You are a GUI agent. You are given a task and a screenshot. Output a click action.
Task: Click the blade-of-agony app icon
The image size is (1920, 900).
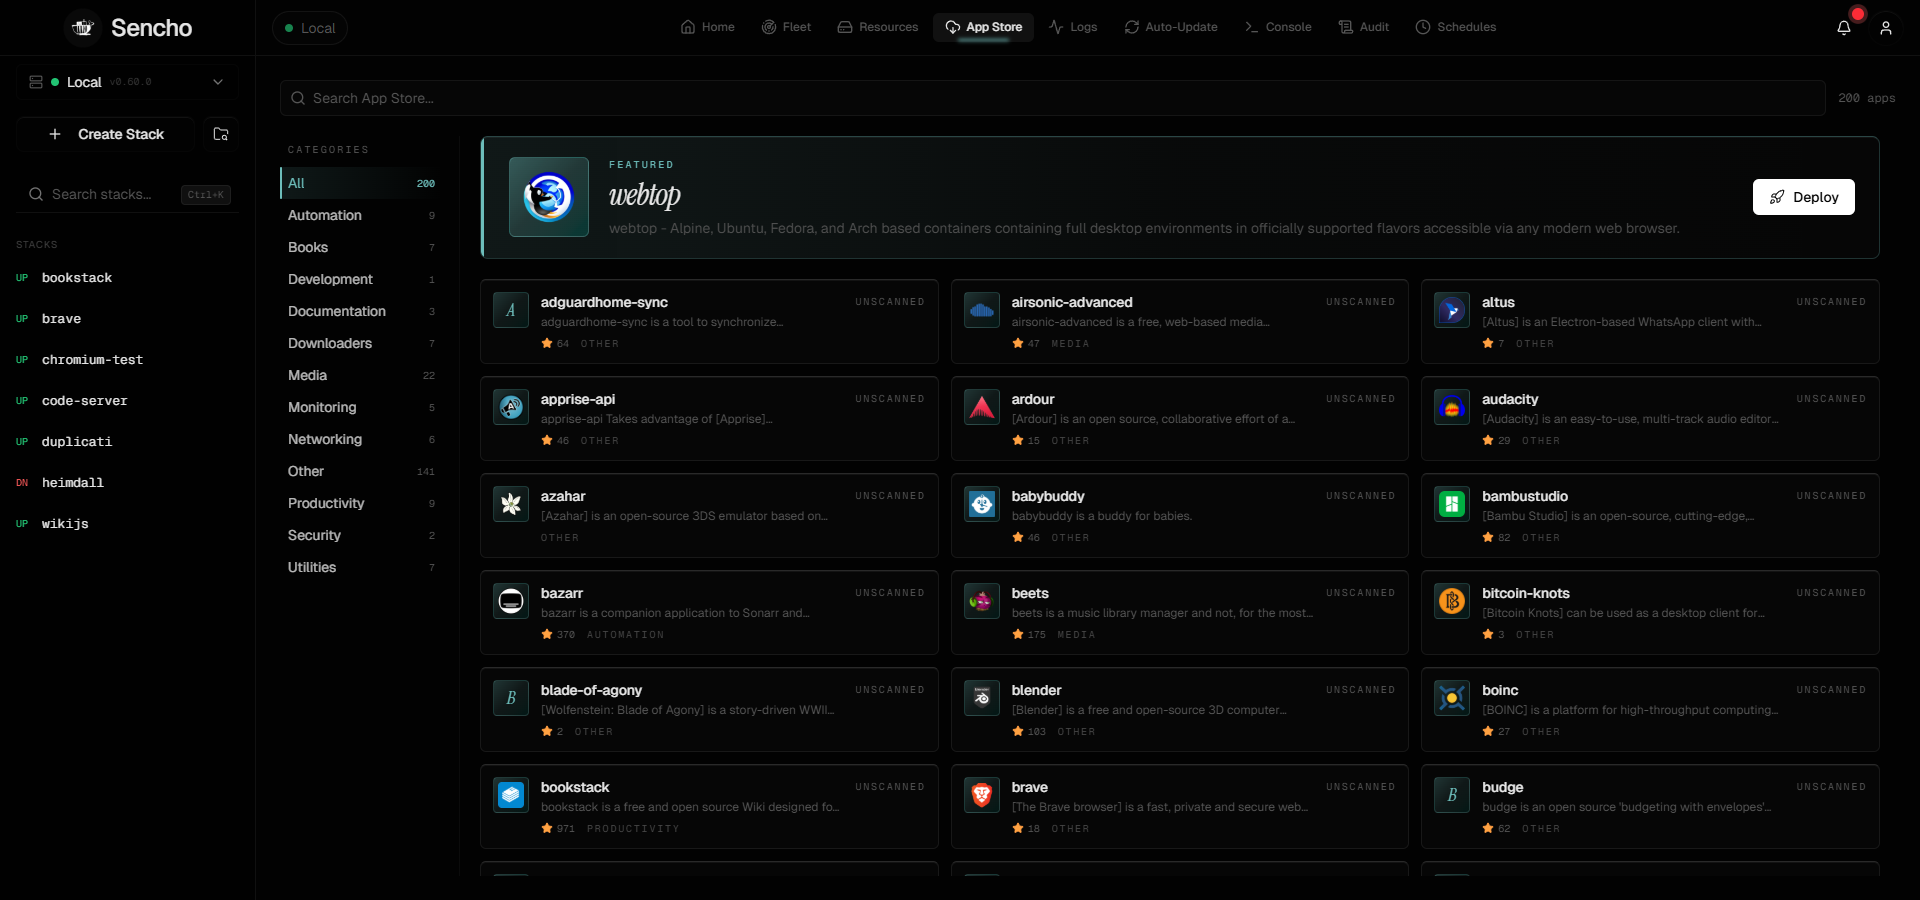click(511, 698)
